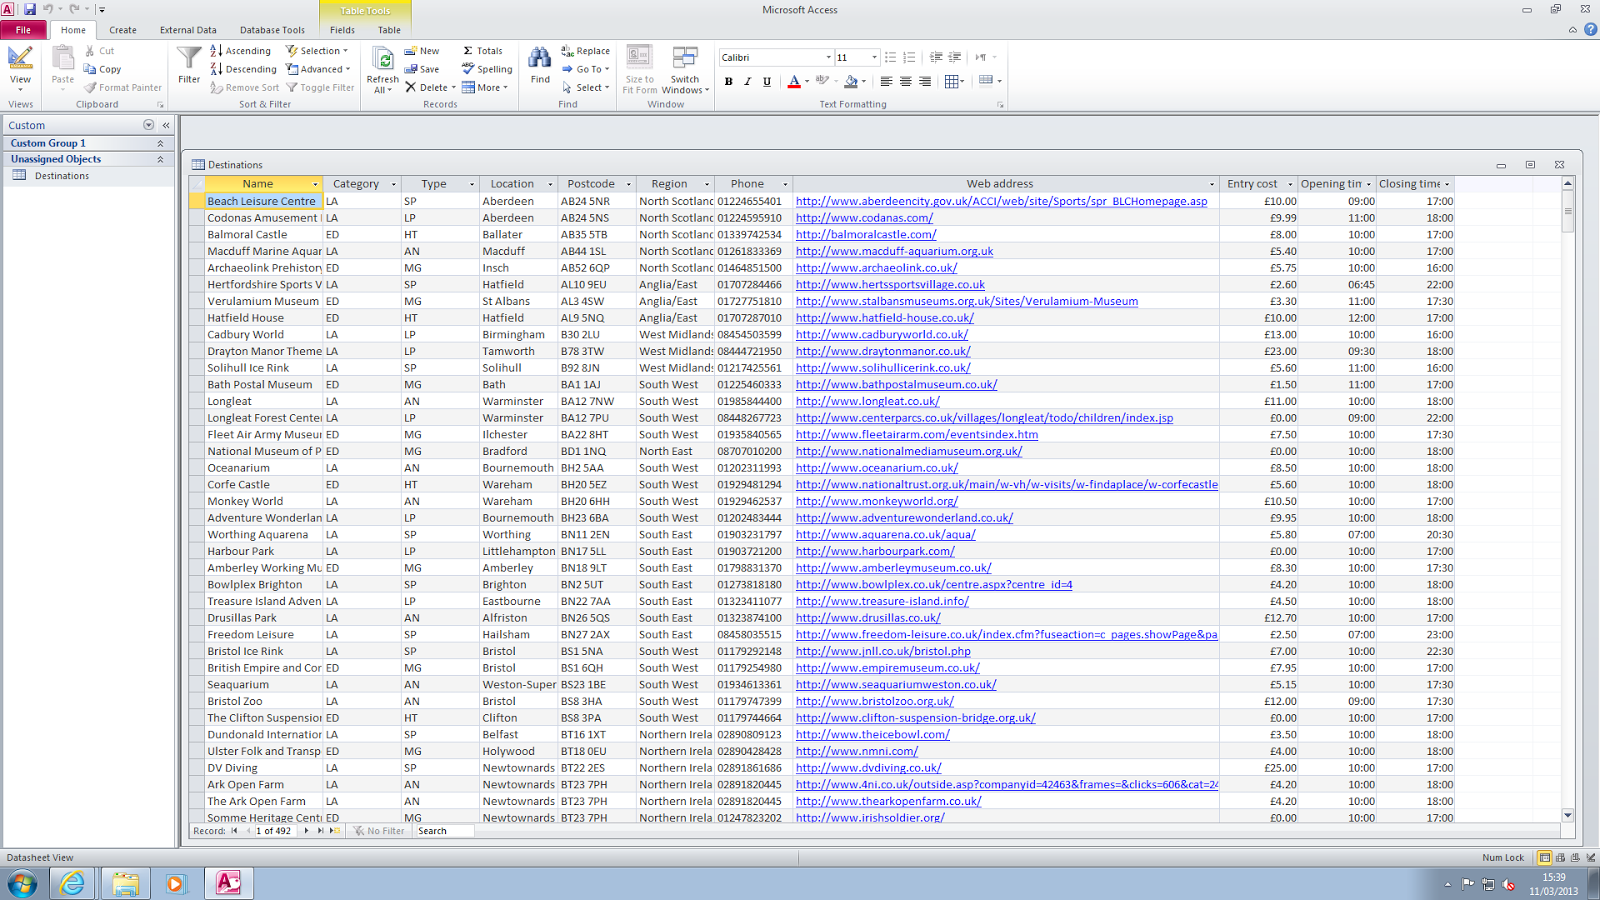Image resolution: width=1600 pixels, height=900 pixels.
Task: Open the Category column filter dropdown arrow
Action: tap(393, 184)
